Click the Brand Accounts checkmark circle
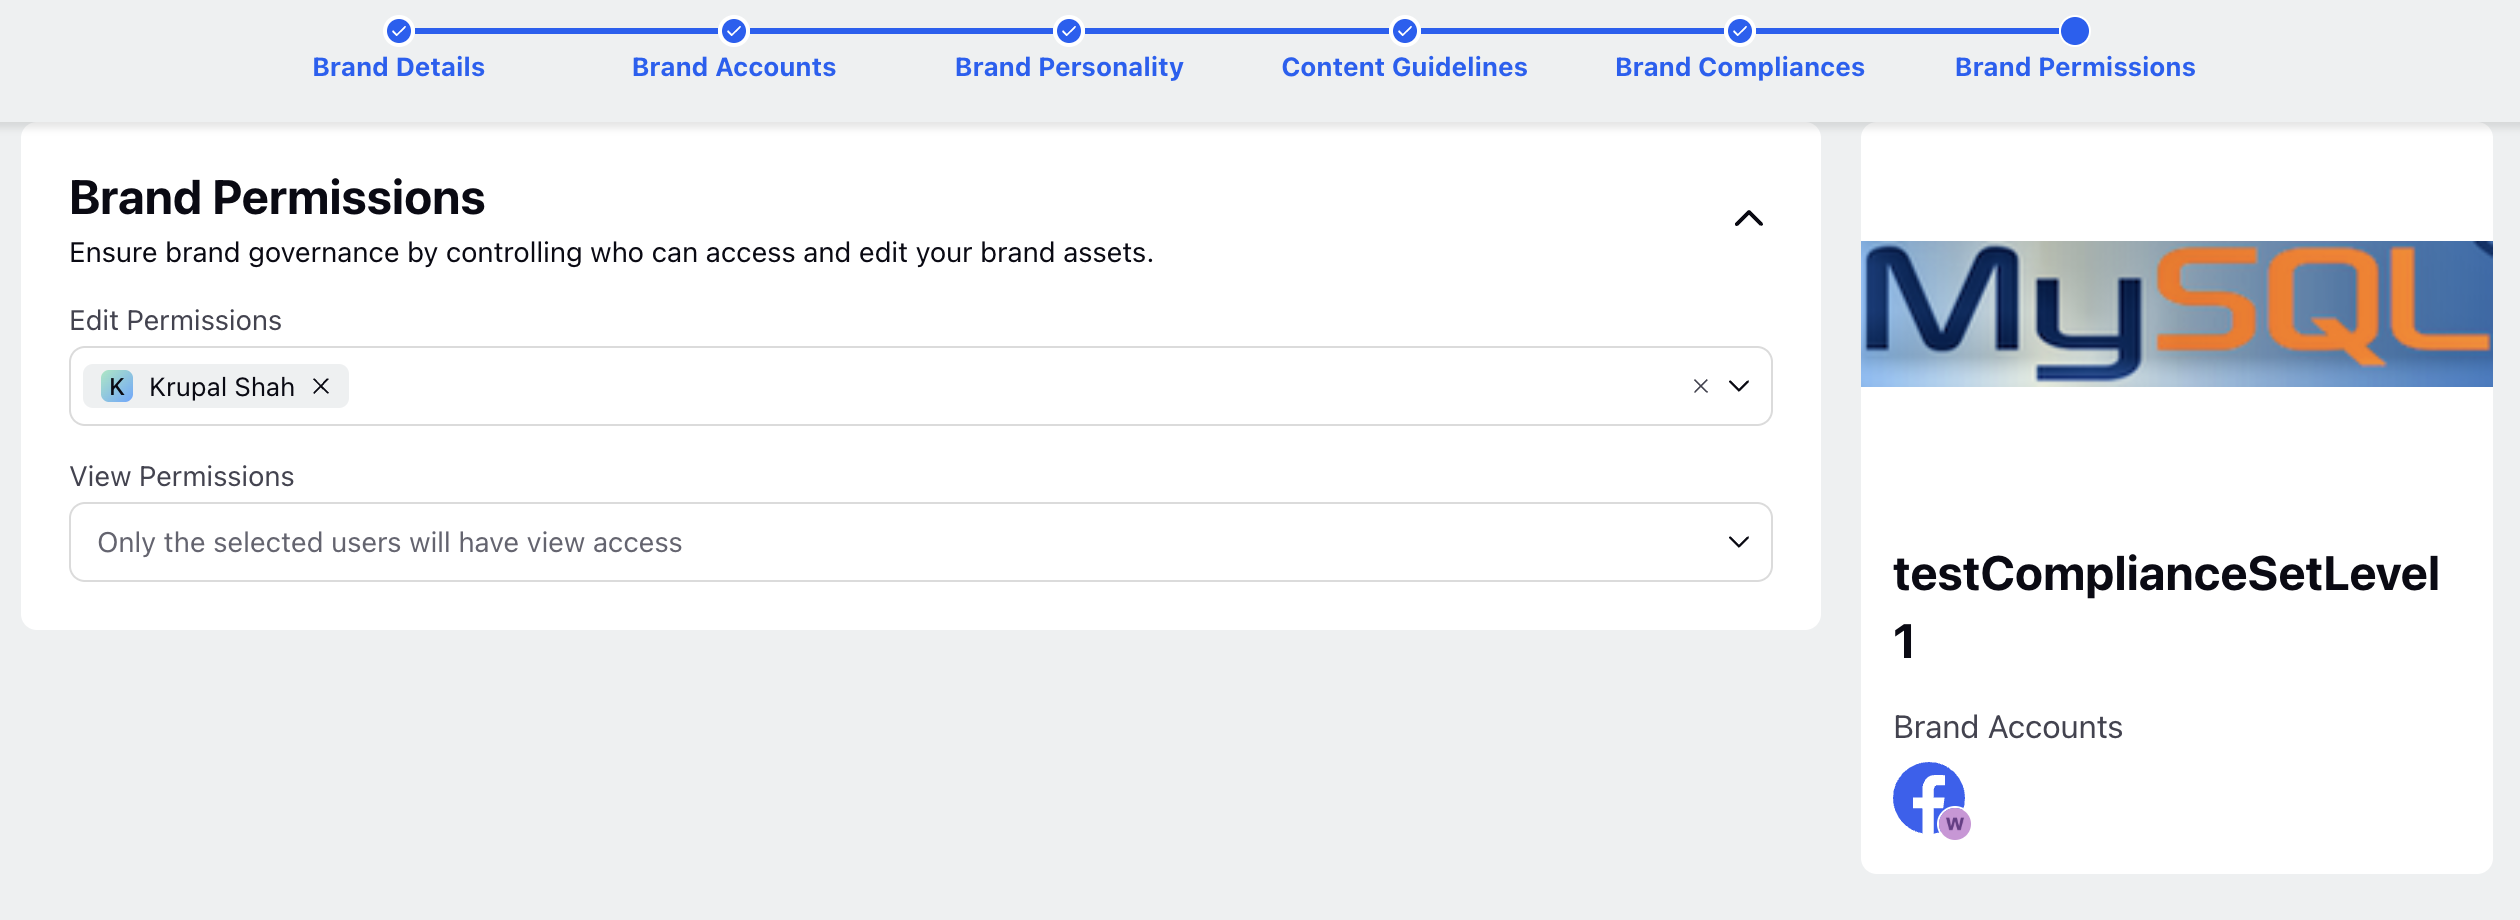The image size is (2520, 920). [x=734, y=31]
